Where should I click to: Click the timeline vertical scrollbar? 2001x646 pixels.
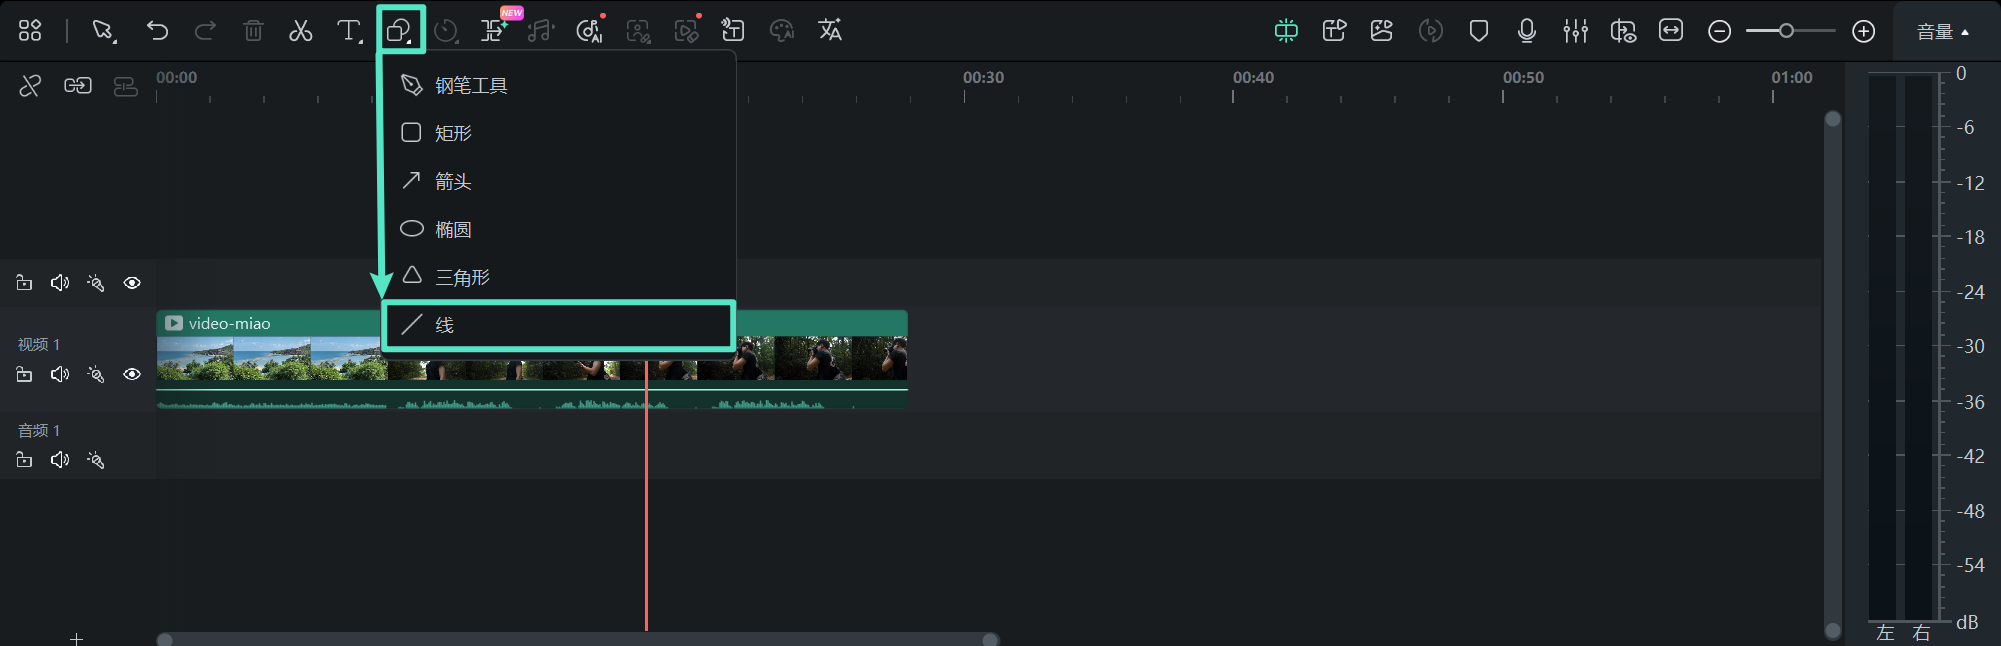(x=1833, y=375)
